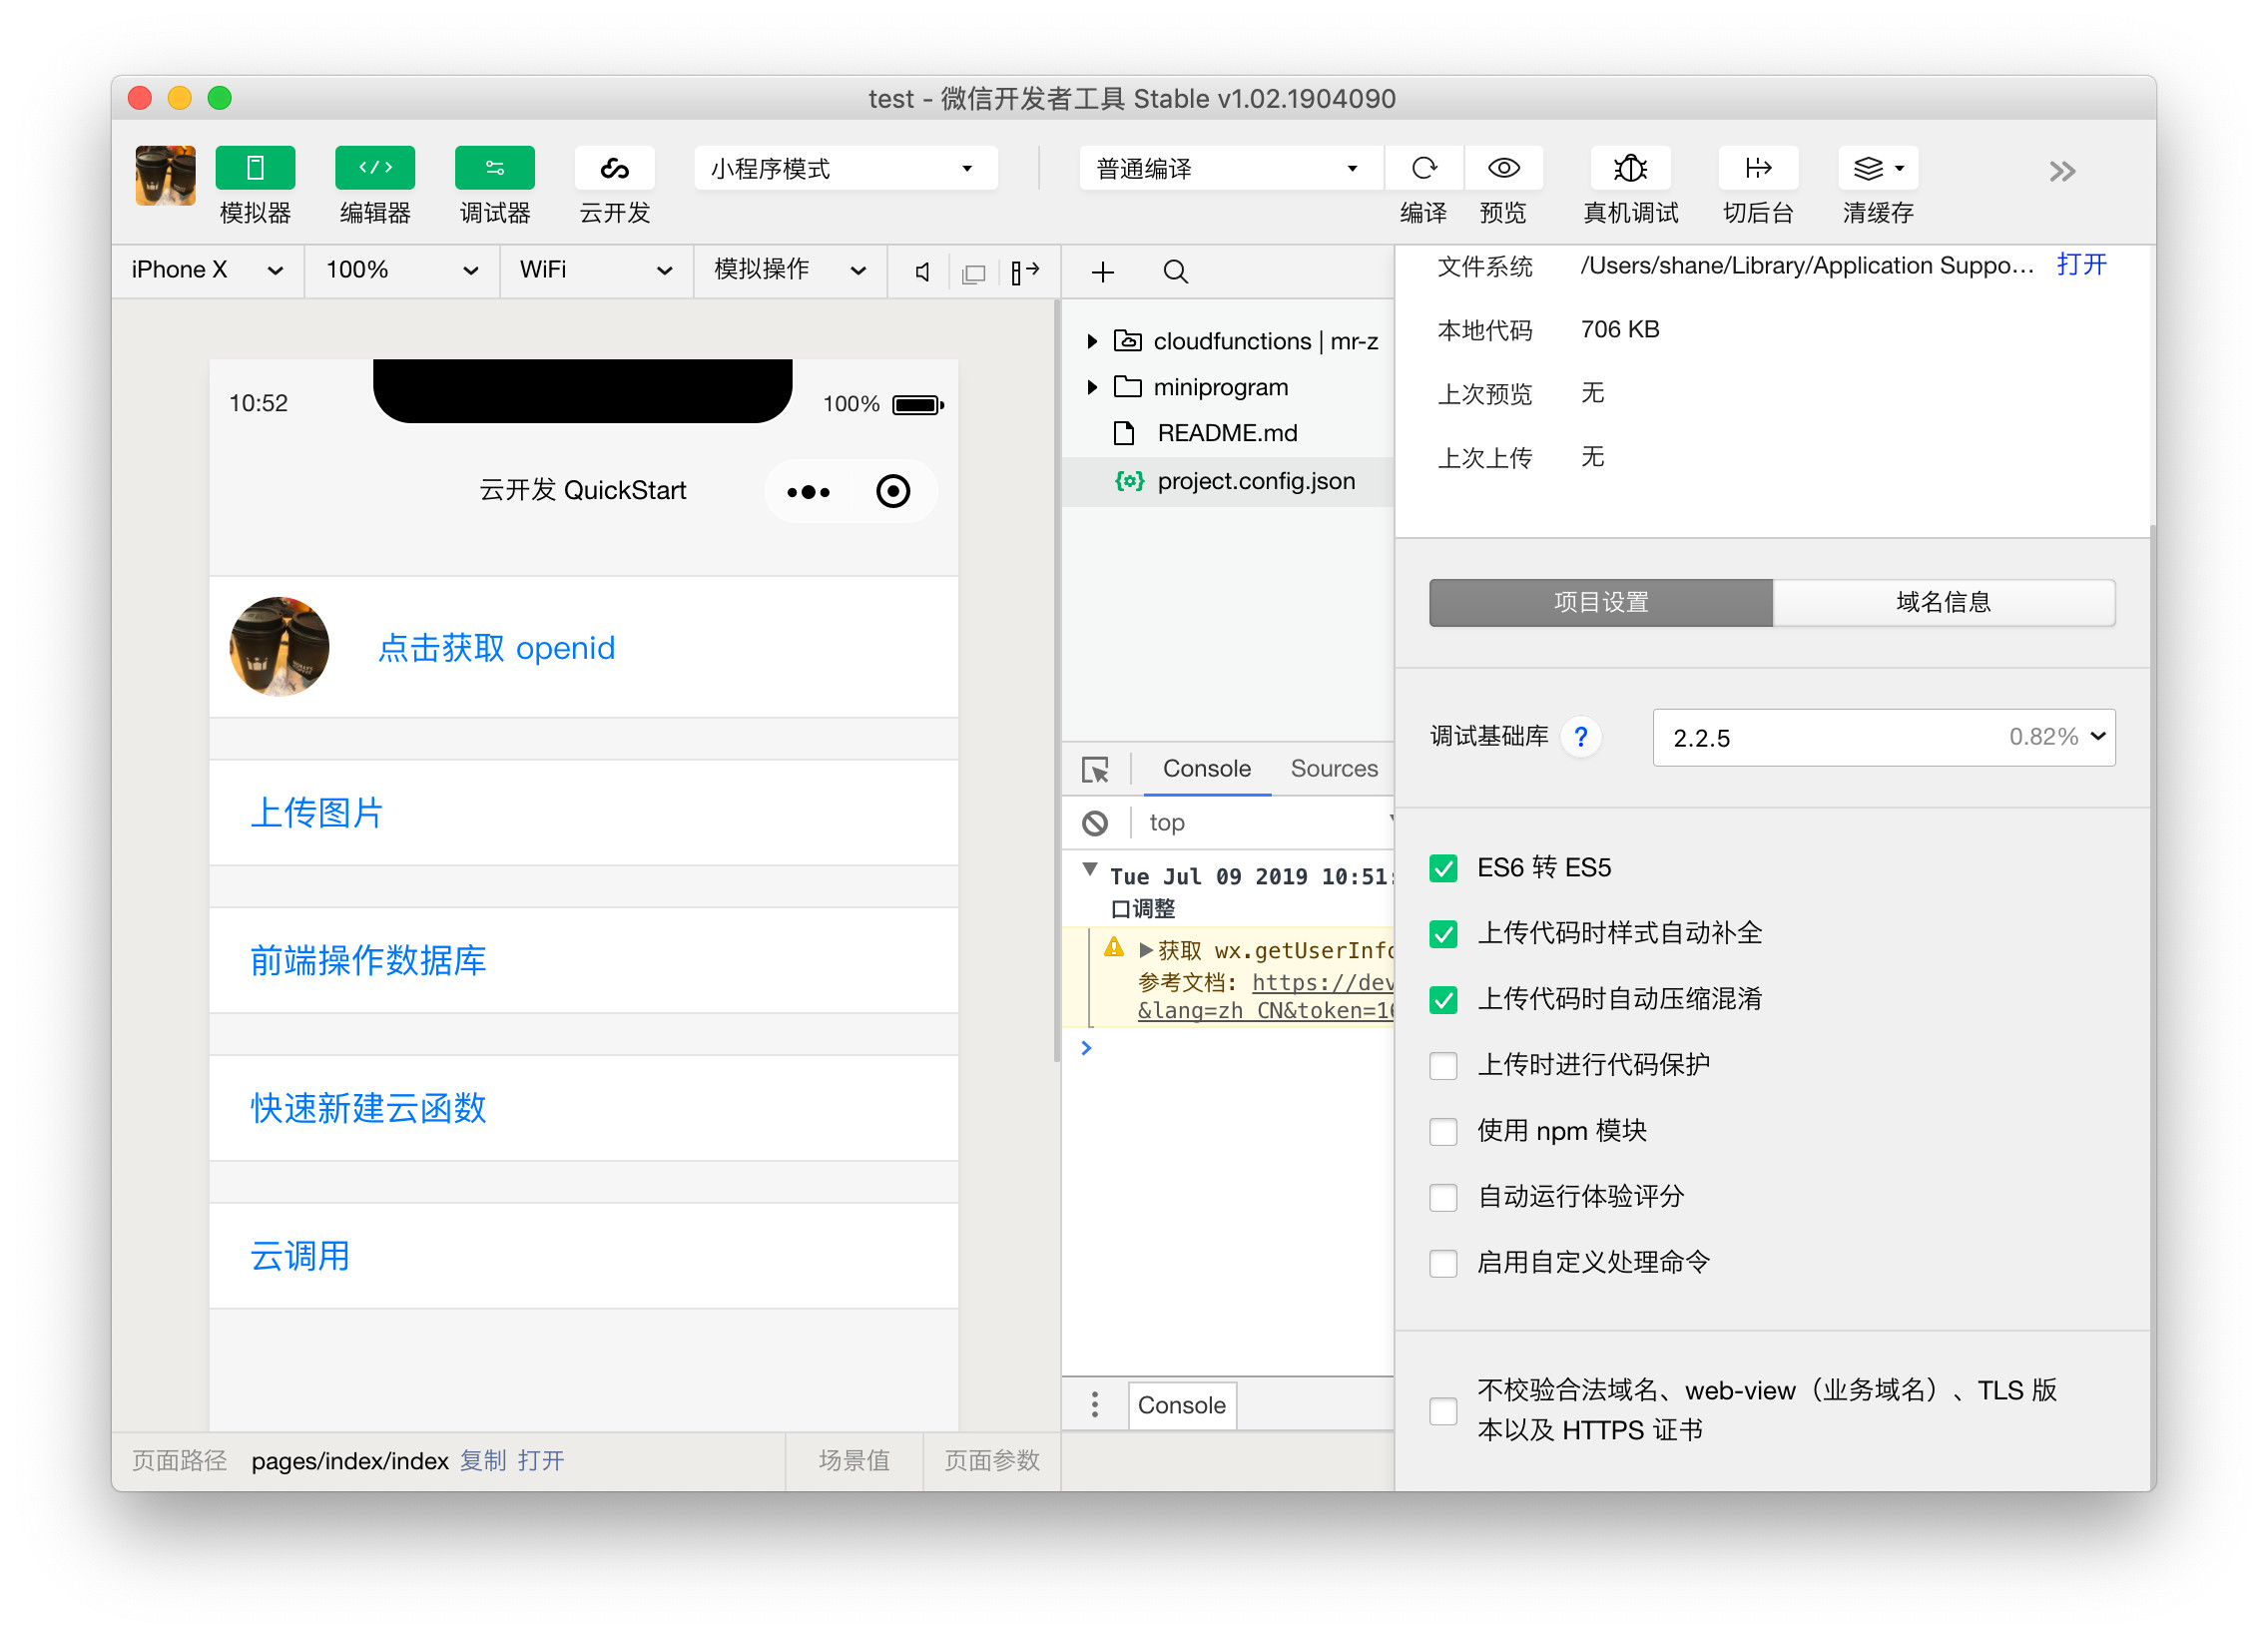Click the console warning triangle icon

coord(1114,947)
